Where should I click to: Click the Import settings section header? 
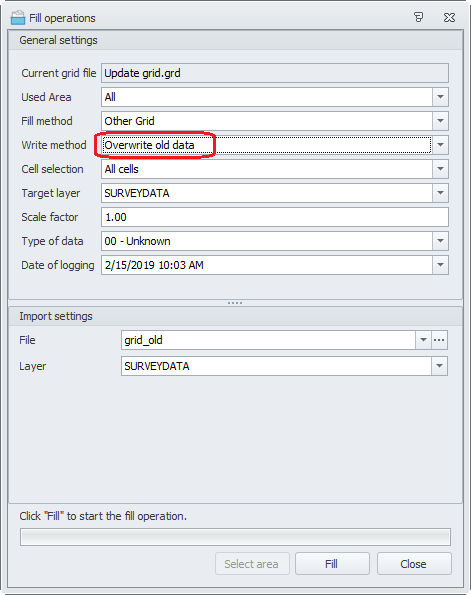coord(235,316)
